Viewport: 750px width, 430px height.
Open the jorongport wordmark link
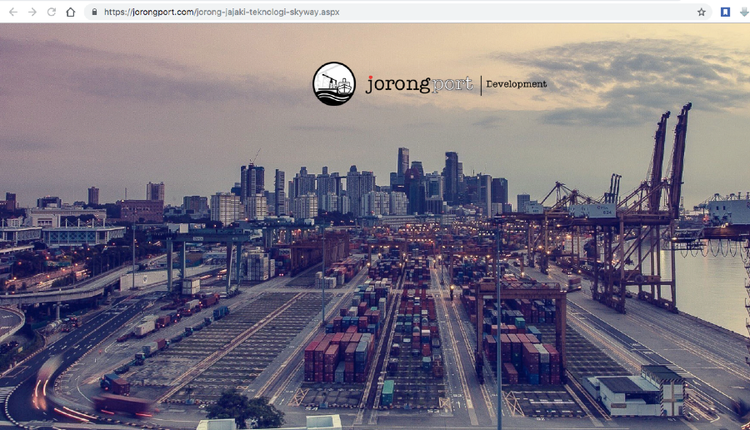418,84
